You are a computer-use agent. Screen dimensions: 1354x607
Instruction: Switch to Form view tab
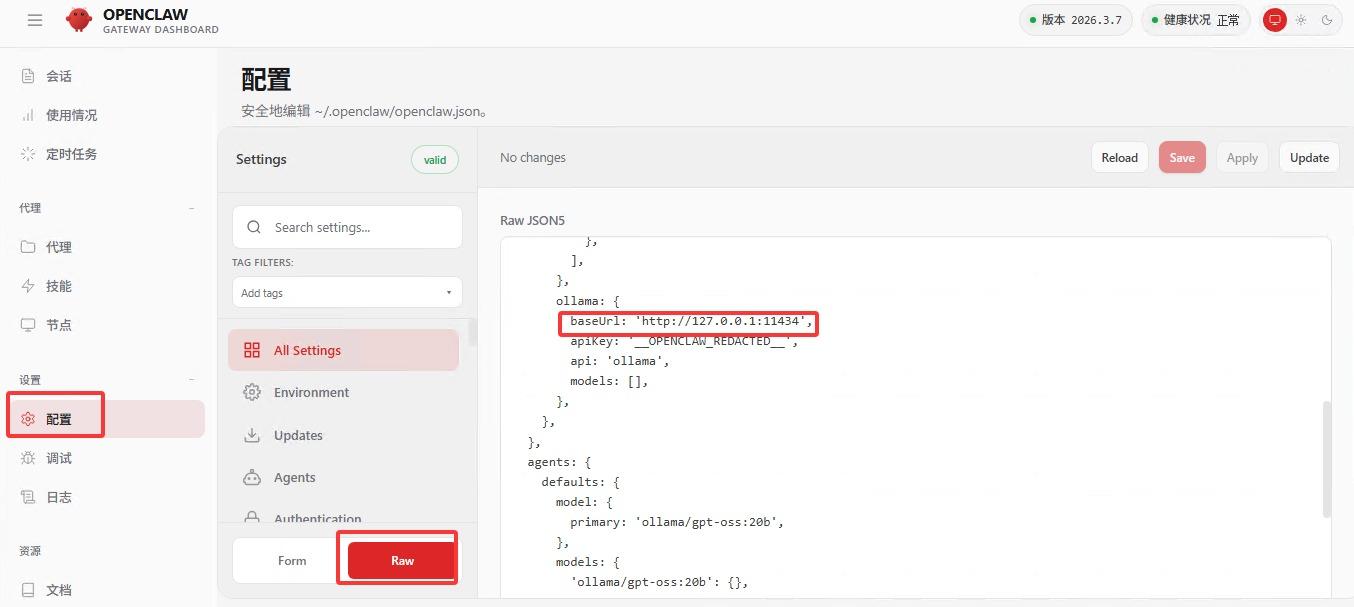(x=292, y=561)
